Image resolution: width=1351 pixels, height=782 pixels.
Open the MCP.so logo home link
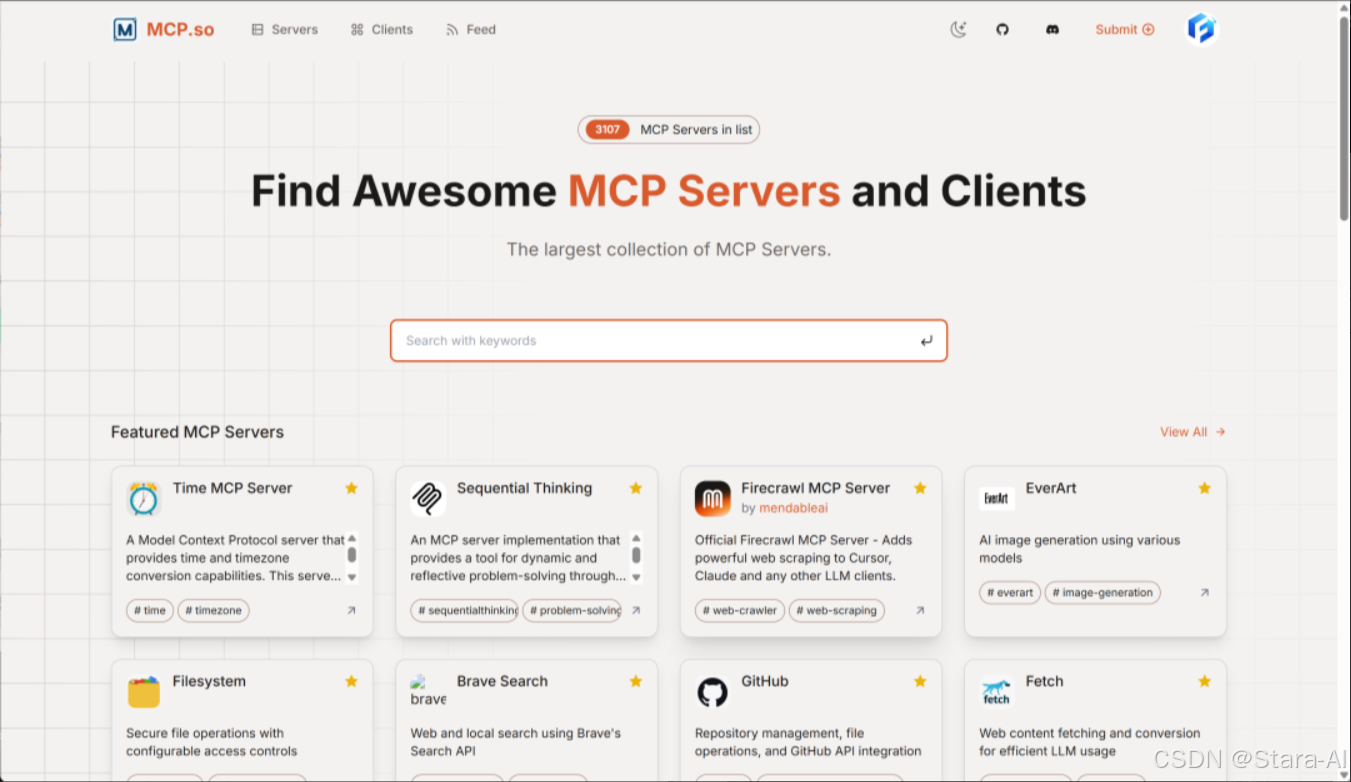coord(164,29)
